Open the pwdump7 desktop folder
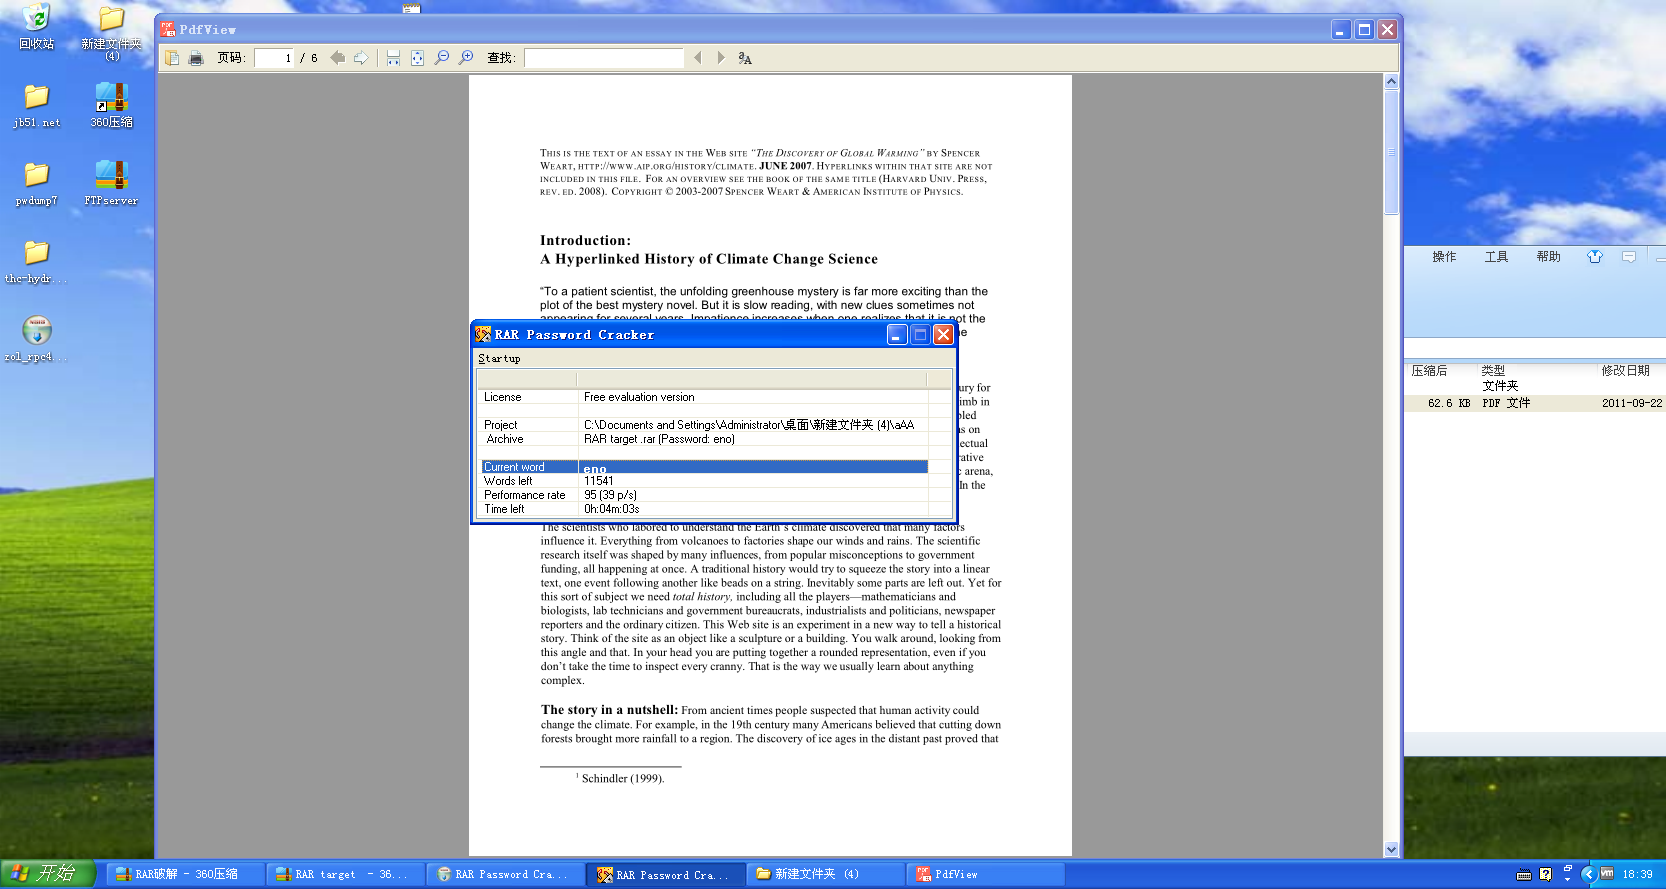 pyautogui.click(x=36, y=183)
